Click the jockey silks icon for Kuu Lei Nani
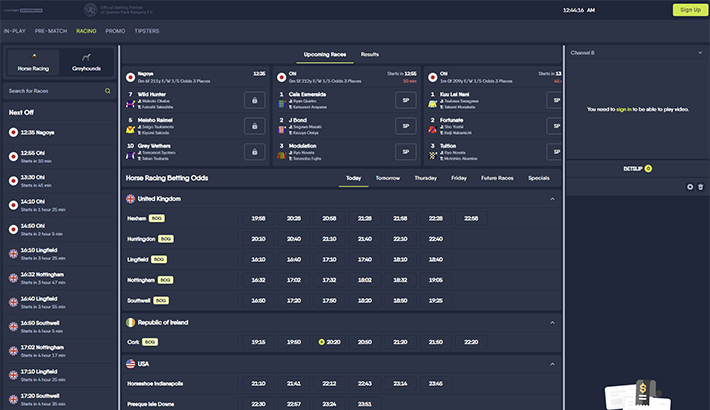 tap(432, 104)
